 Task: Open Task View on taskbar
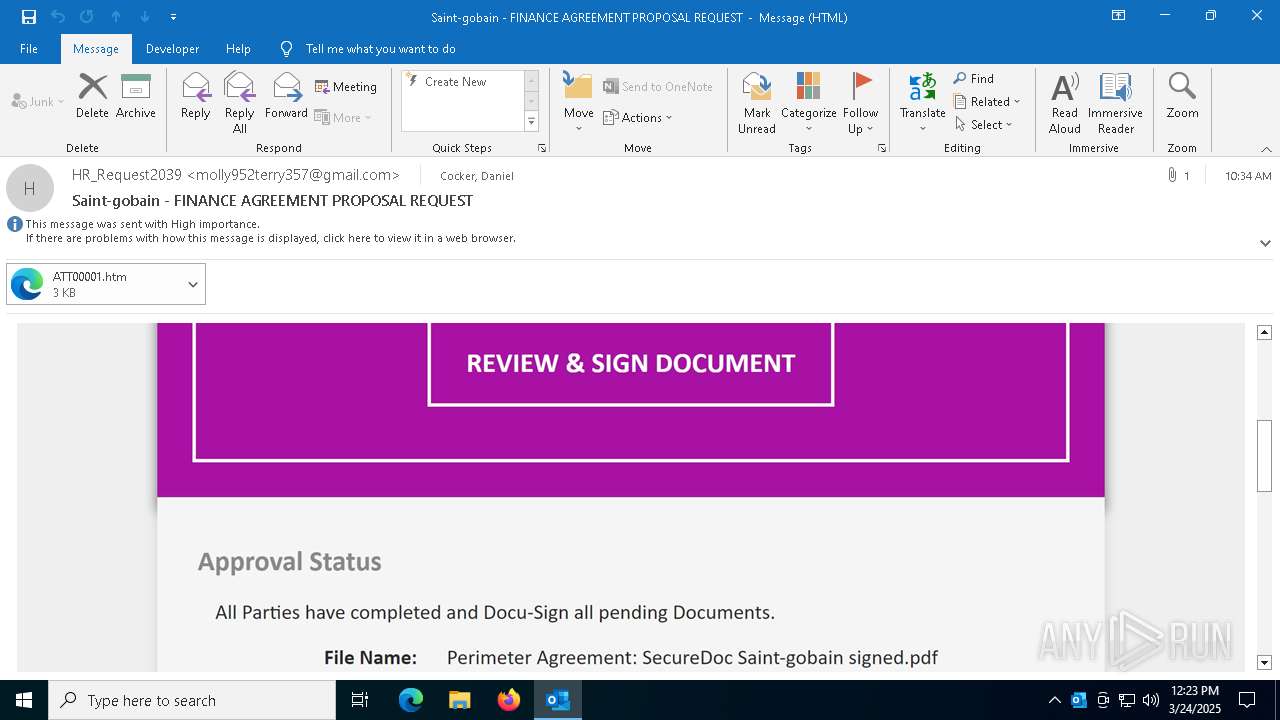click(x=360, y=700)
